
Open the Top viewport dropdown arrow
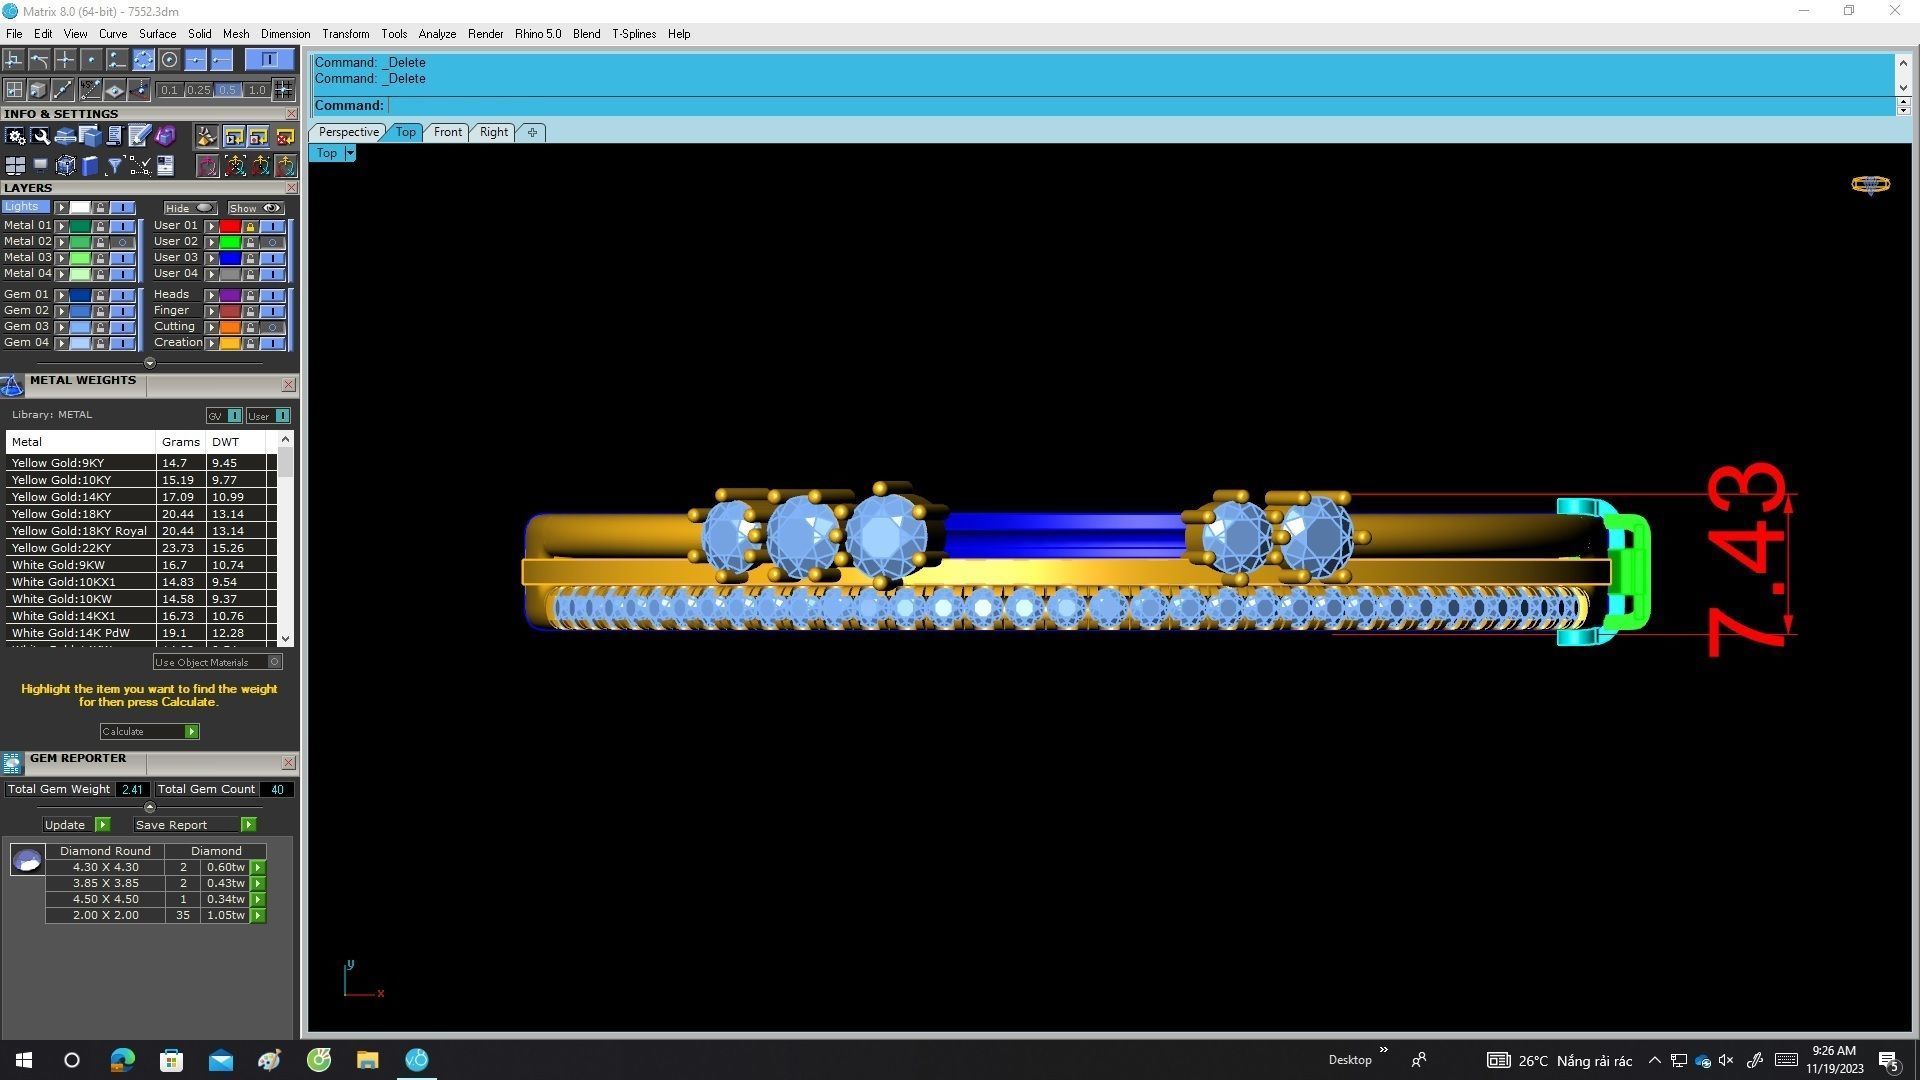coord(350,153)
